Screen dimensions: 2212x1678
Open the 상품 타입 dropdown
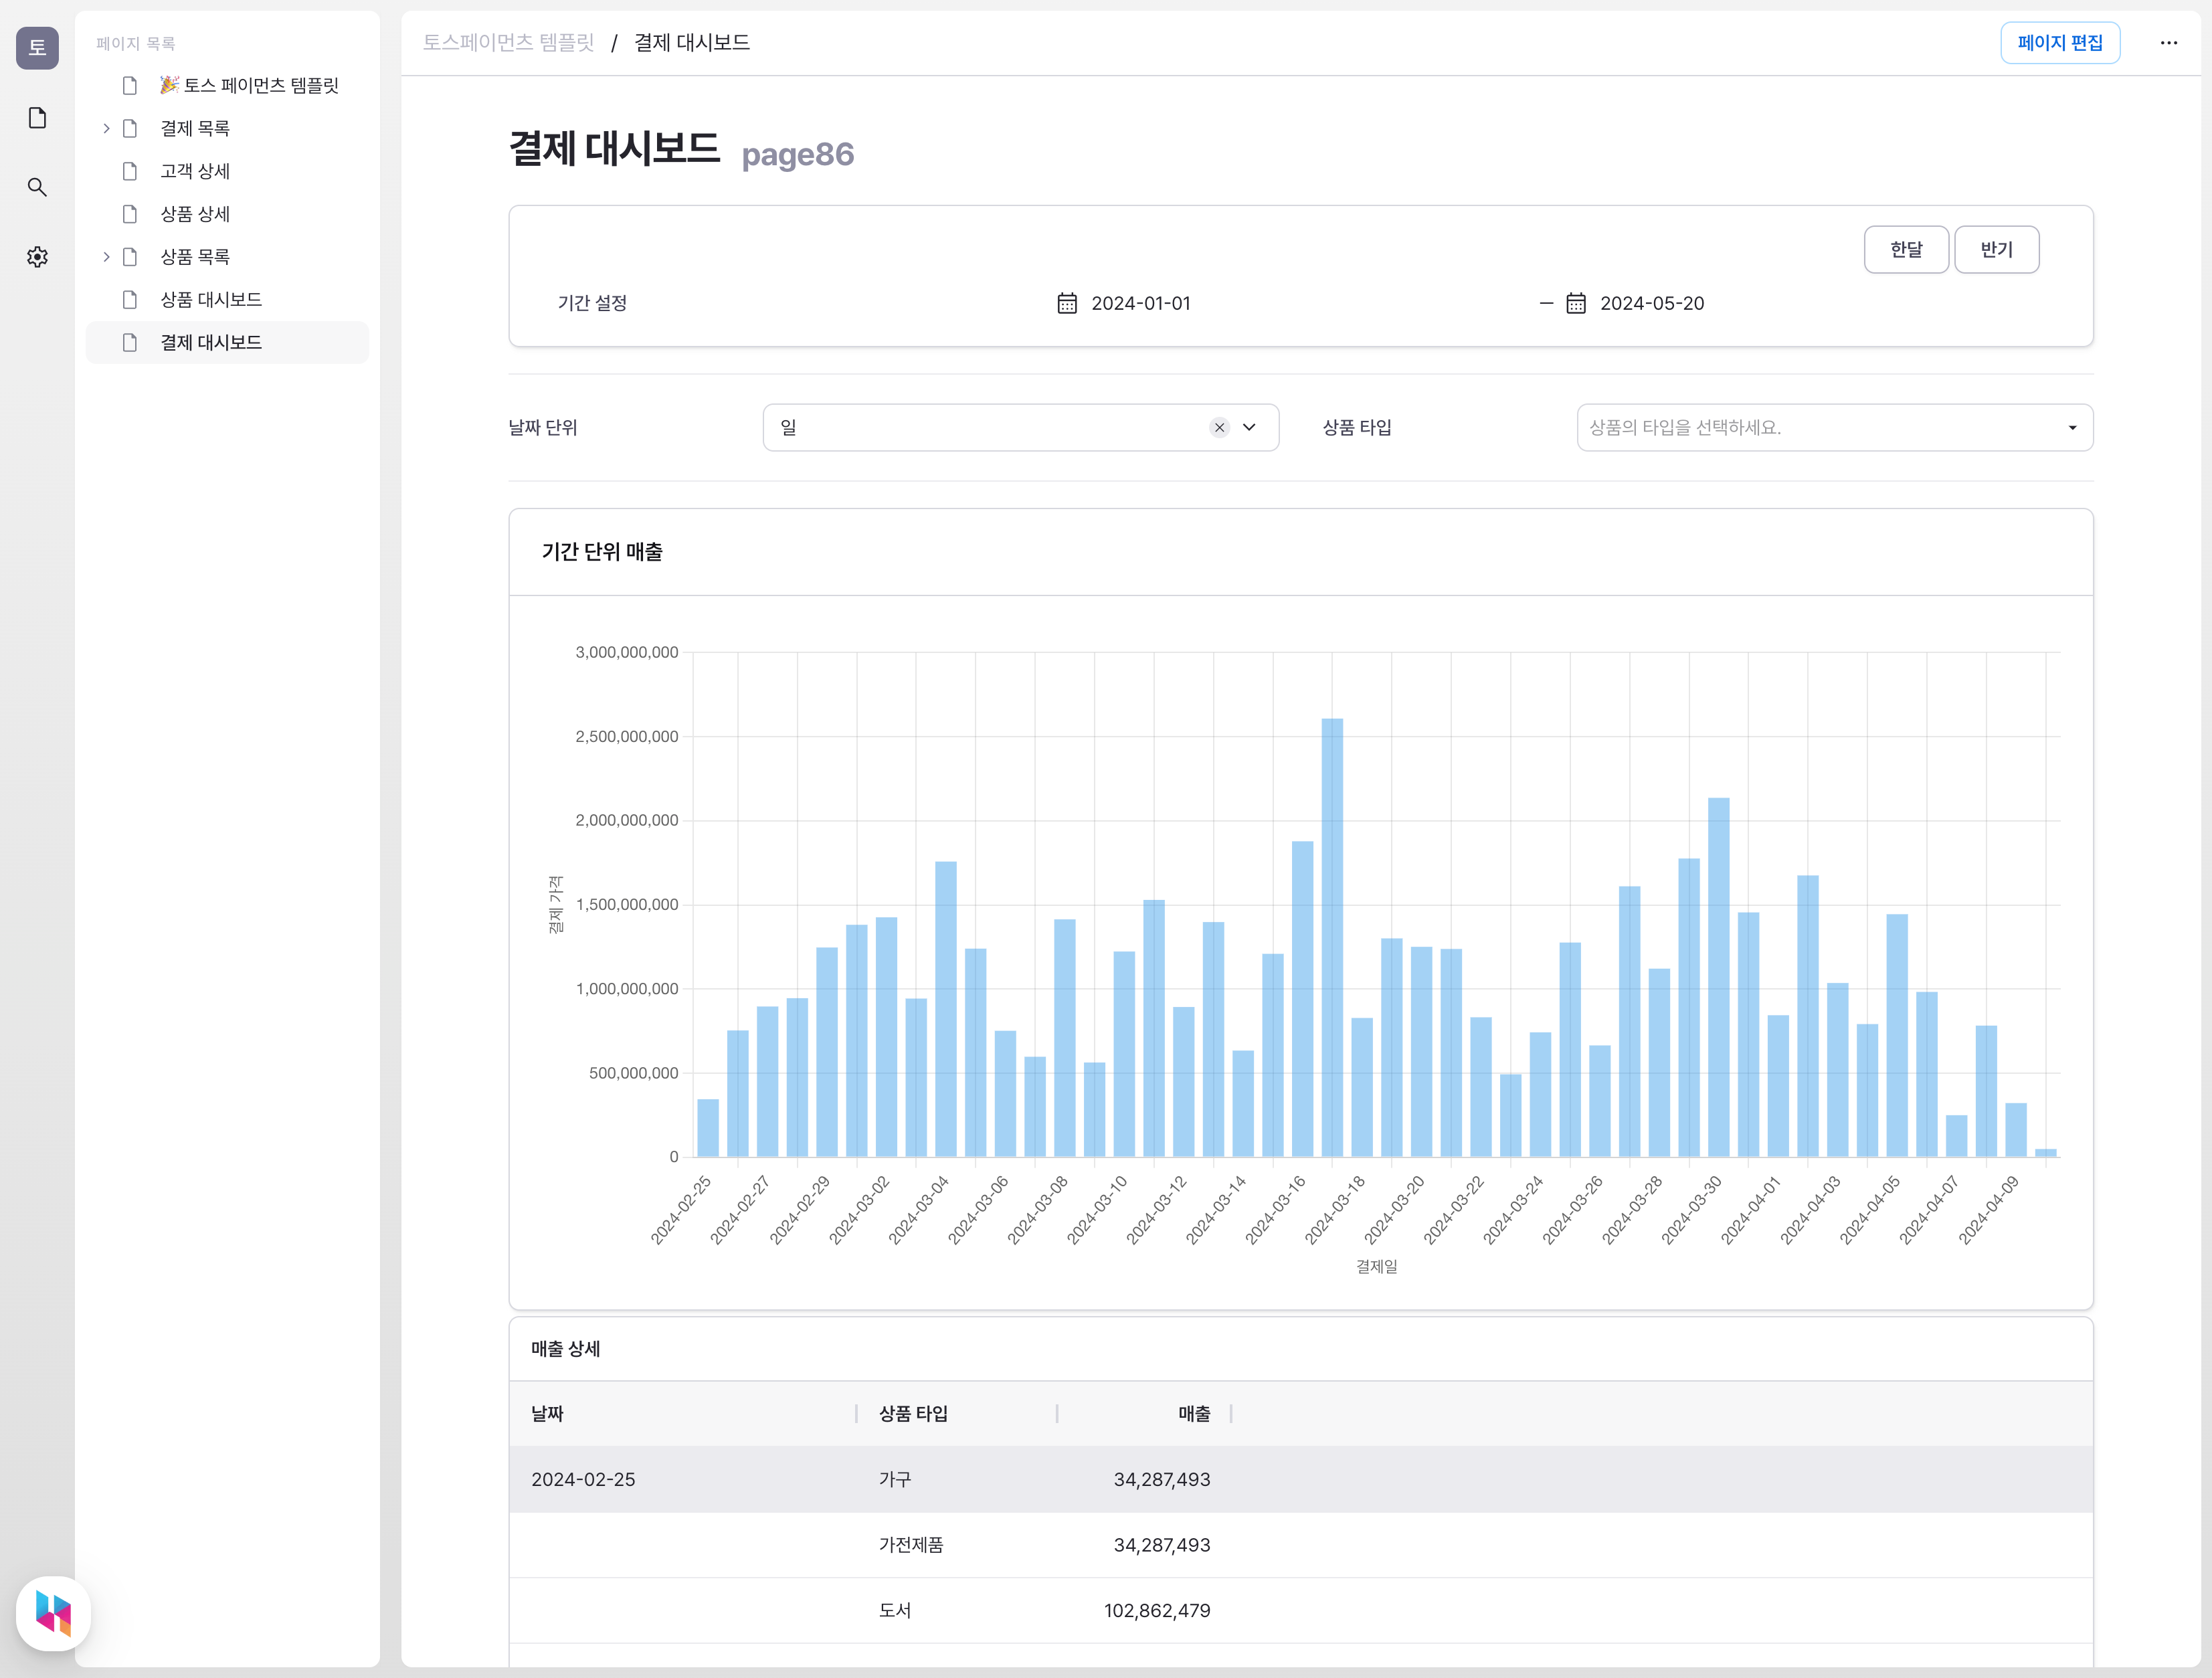(x=1834, y=427)
